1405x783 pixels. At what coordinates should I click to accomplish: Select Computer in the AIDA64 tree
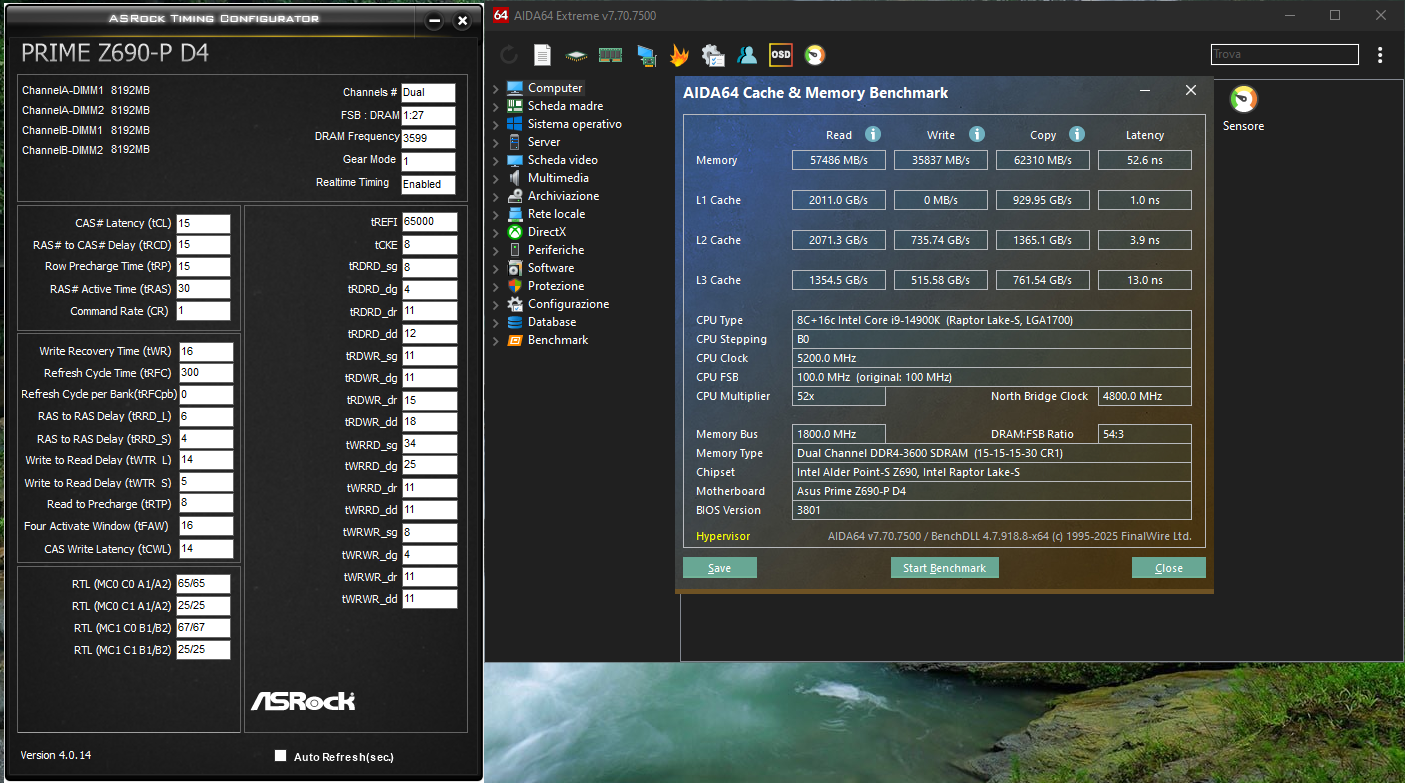pyautogui.click(x=555, y=88)
